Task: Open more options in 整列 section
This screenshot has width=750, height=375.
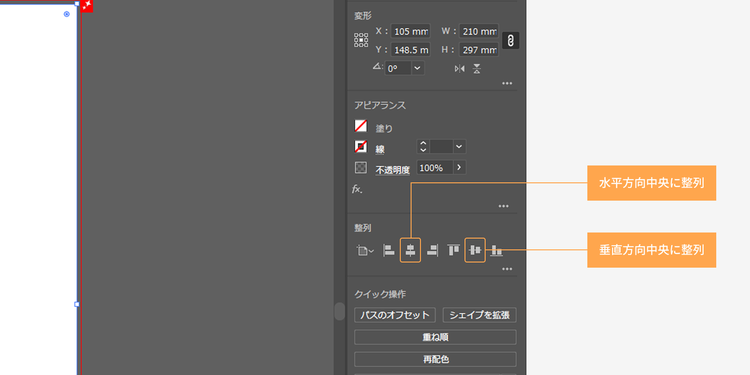Action: click(x=507, y=269)
